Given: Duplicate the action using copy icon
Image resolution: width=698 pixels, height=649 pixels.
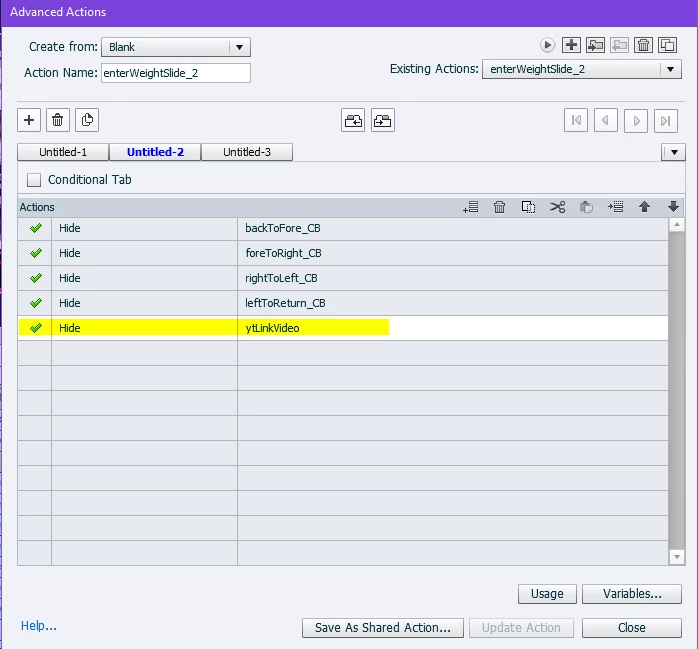Looking at the screenshot, I should 667,45.
